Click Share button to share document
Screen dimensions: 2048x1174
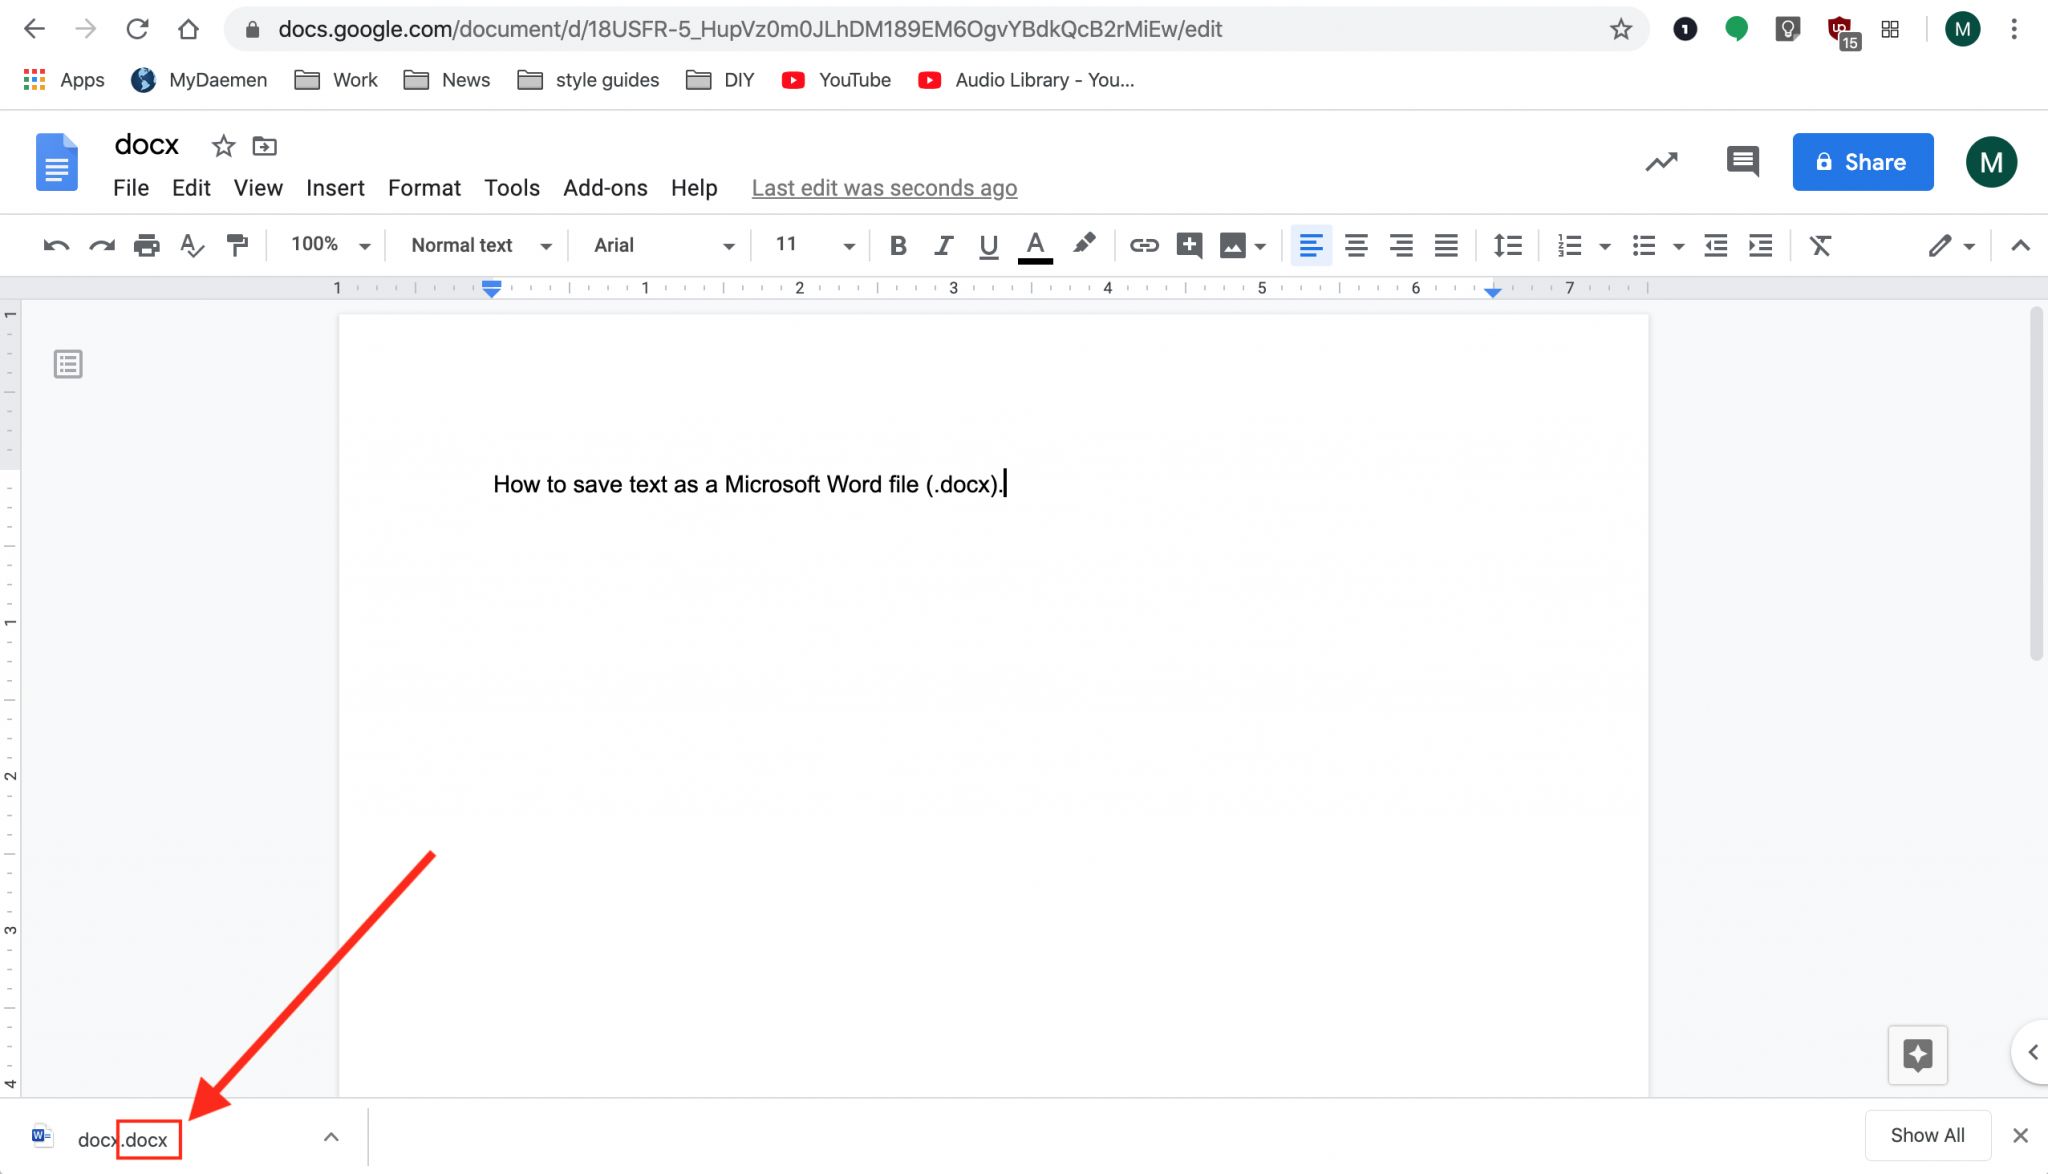coord(1862,160)
